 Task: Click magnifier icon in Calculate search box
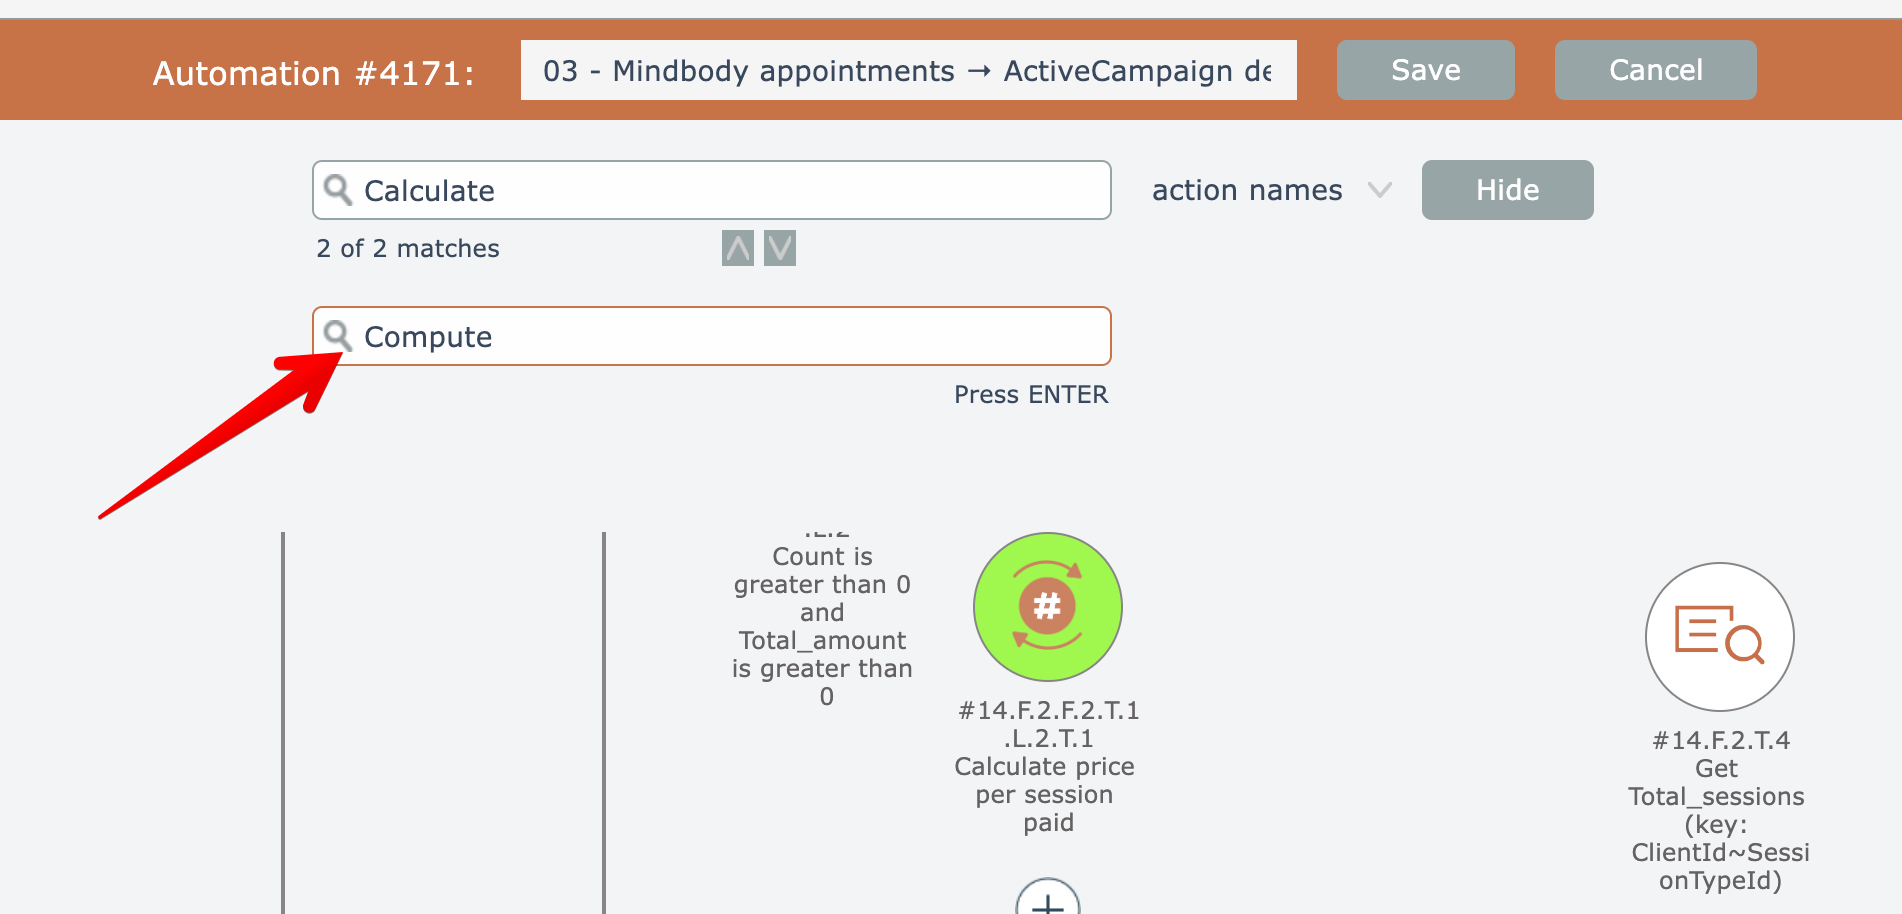(x=338, y=190)
